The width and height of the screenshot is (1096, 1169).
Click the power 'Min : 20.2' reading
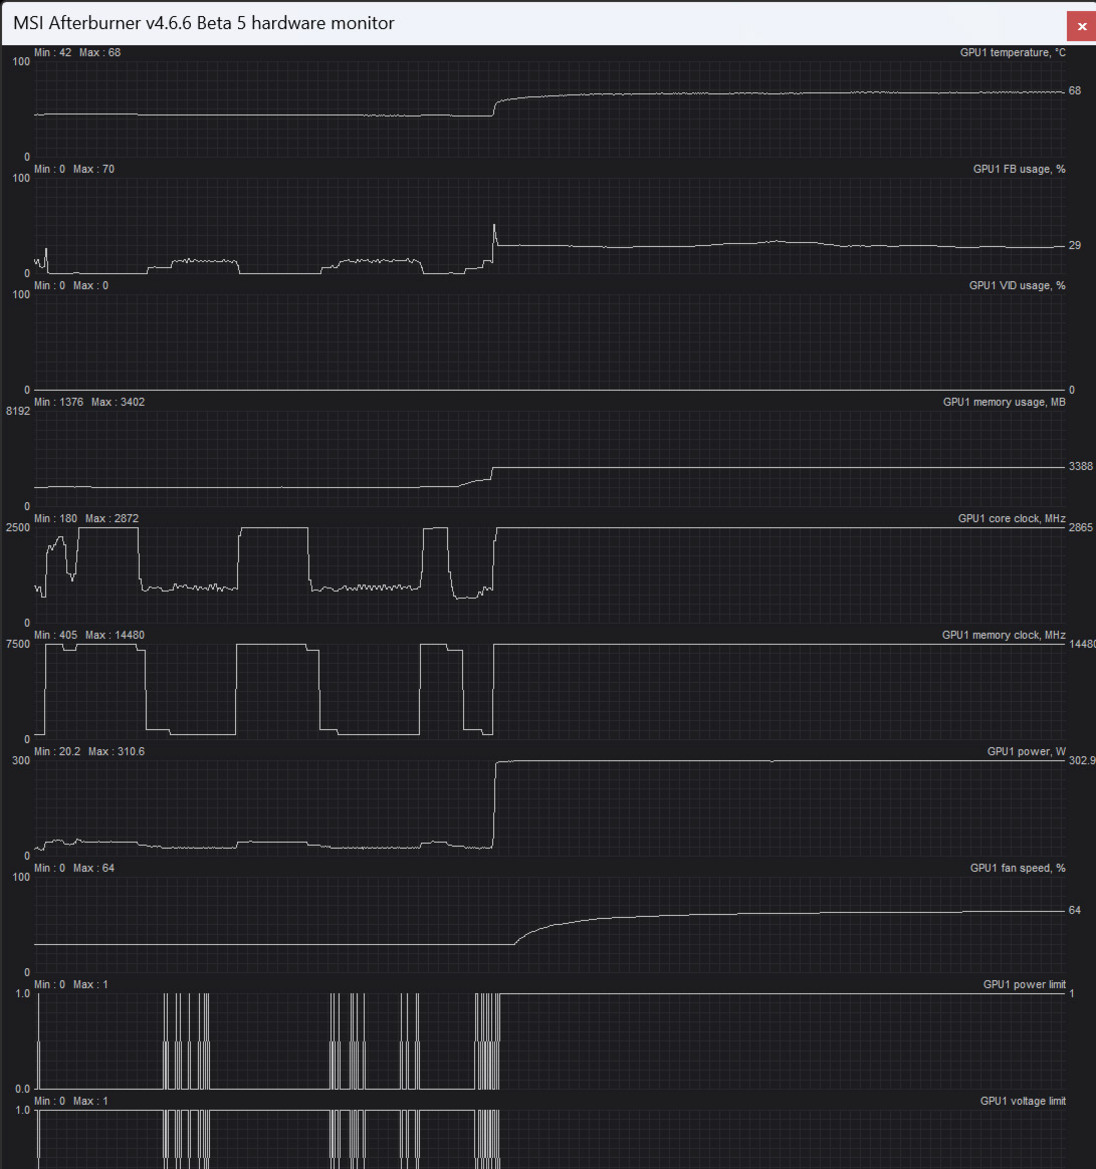(57, 752)
